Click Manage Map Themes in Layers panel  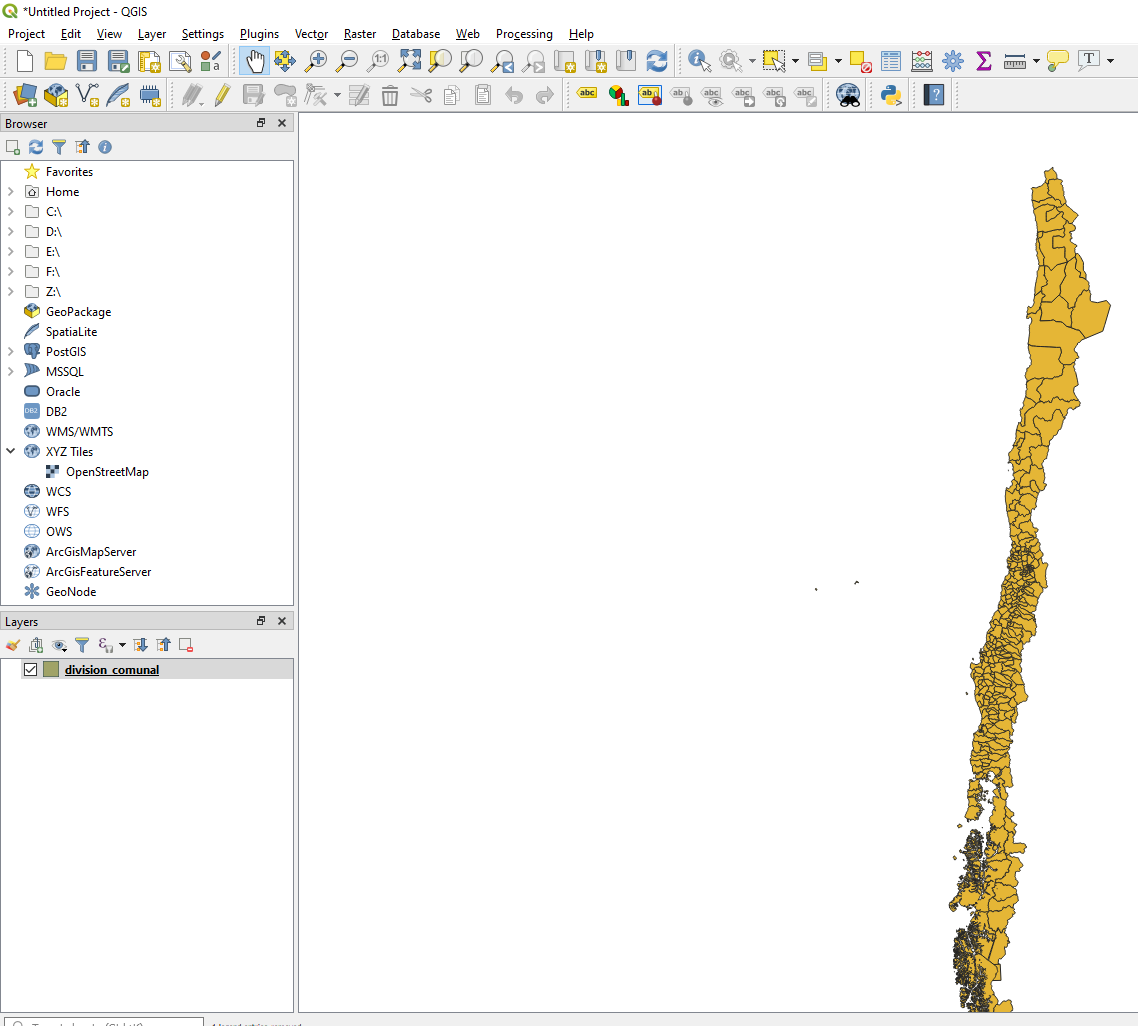pos(59,645)
